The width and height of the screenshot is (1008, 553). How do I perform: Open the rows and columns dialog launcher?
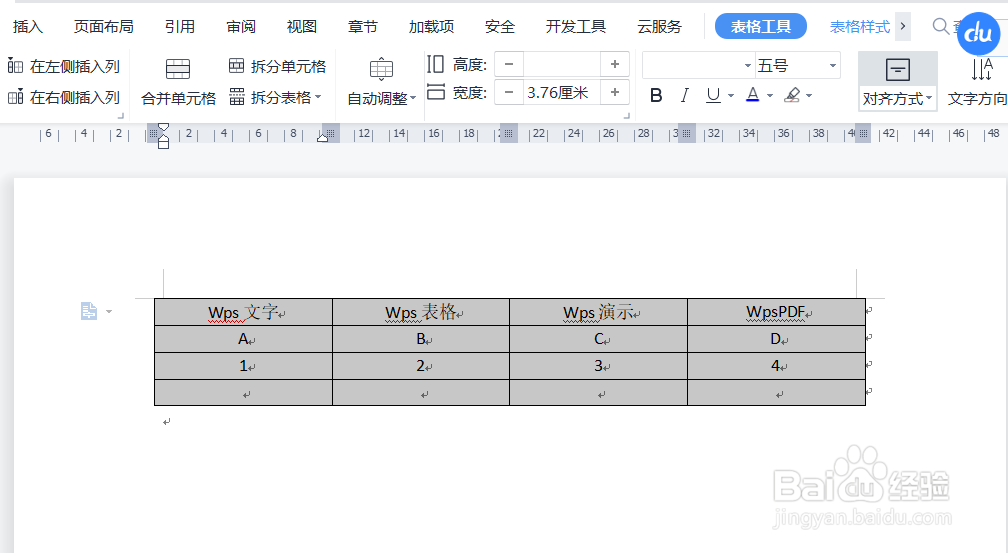120,116
